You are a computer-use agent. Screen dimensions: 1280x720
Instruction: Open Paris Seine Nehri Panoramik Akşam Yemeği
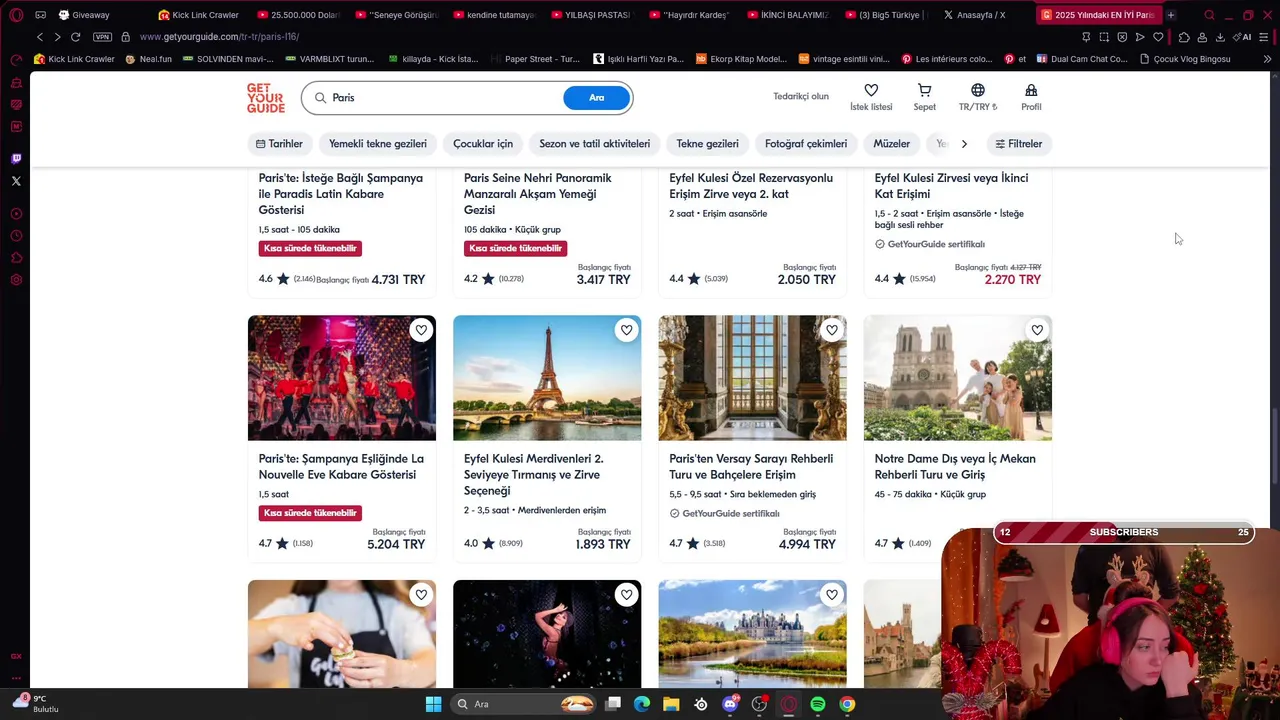pyautogui.click(x=538, y=194)
